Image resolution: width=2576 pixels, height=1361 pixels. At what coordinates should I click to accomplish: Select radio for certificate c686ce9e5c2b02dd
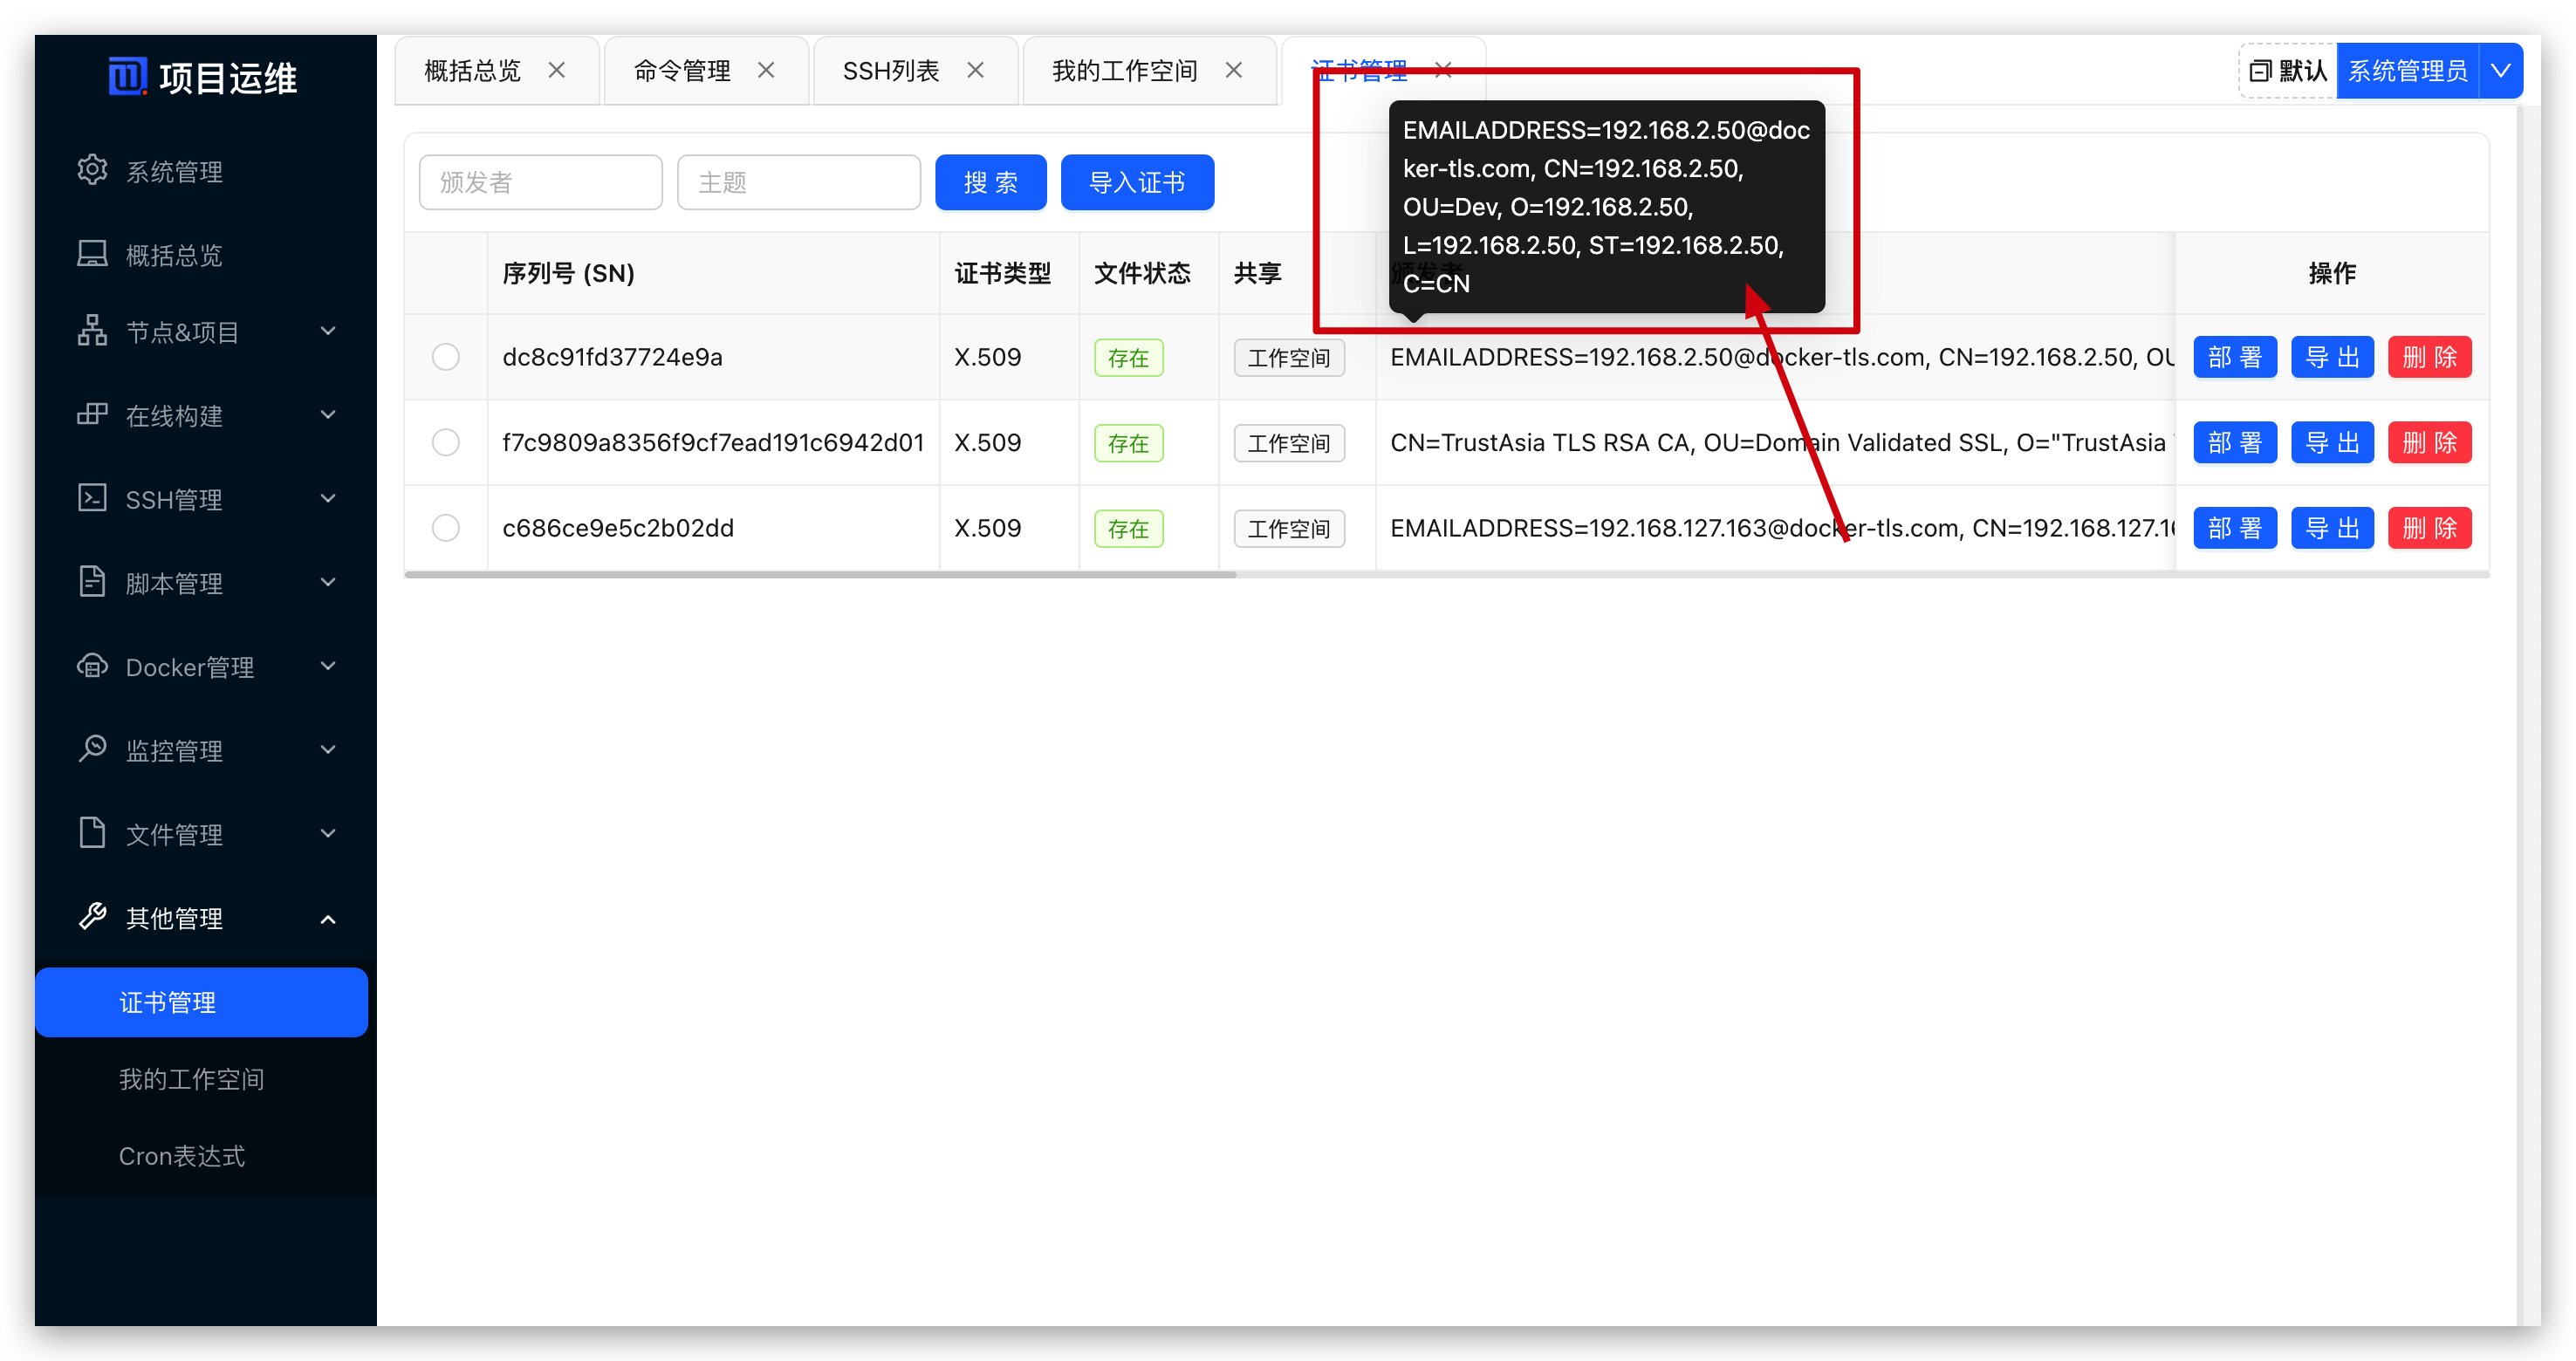(x=446, y=528)
